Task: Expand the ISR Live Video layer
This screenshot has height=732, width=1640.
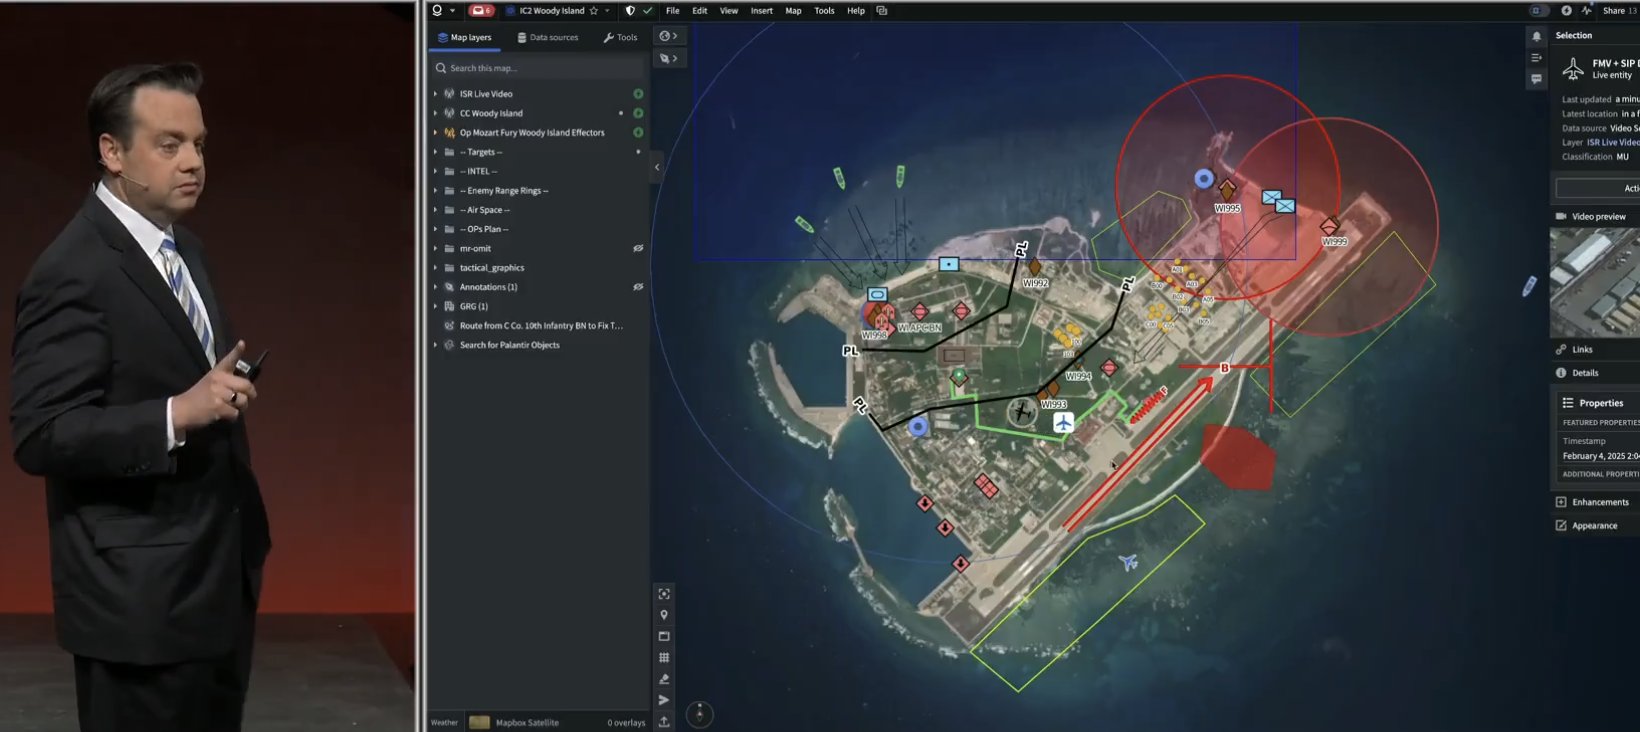Action: (435, 94)
